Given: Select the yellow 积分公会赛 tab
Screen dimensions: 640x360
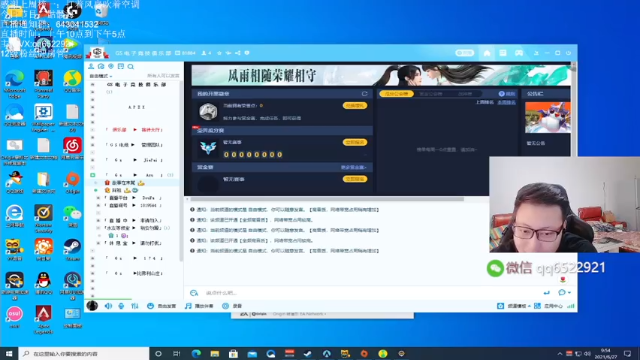Looking at the screenshot, I should coord(396,93).
